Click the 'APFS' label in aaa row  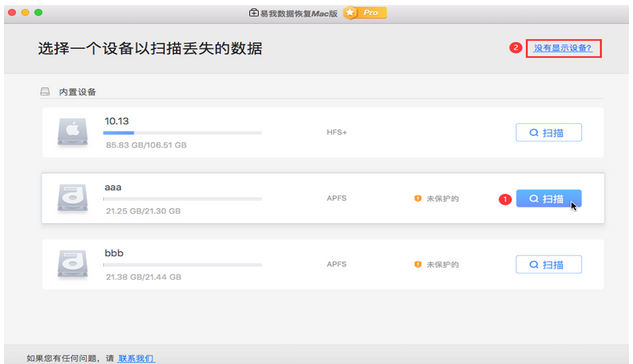(337, 198)
